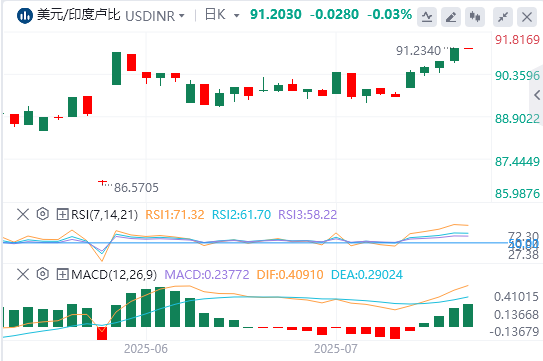Click the MACD(12,26,9) label
Screen dimensions: 543x361
[114, 275]
